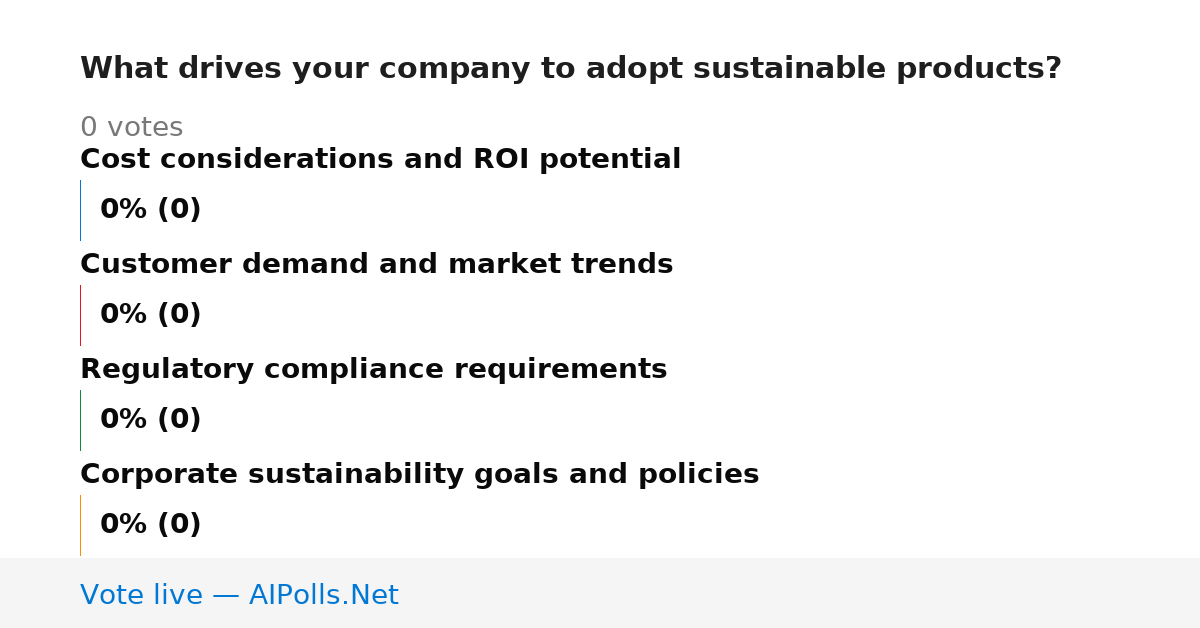Screen dimensions: 1200x628
Task: Click 0% (0) result for Regulatory compliance
Action: pos(150,420)
